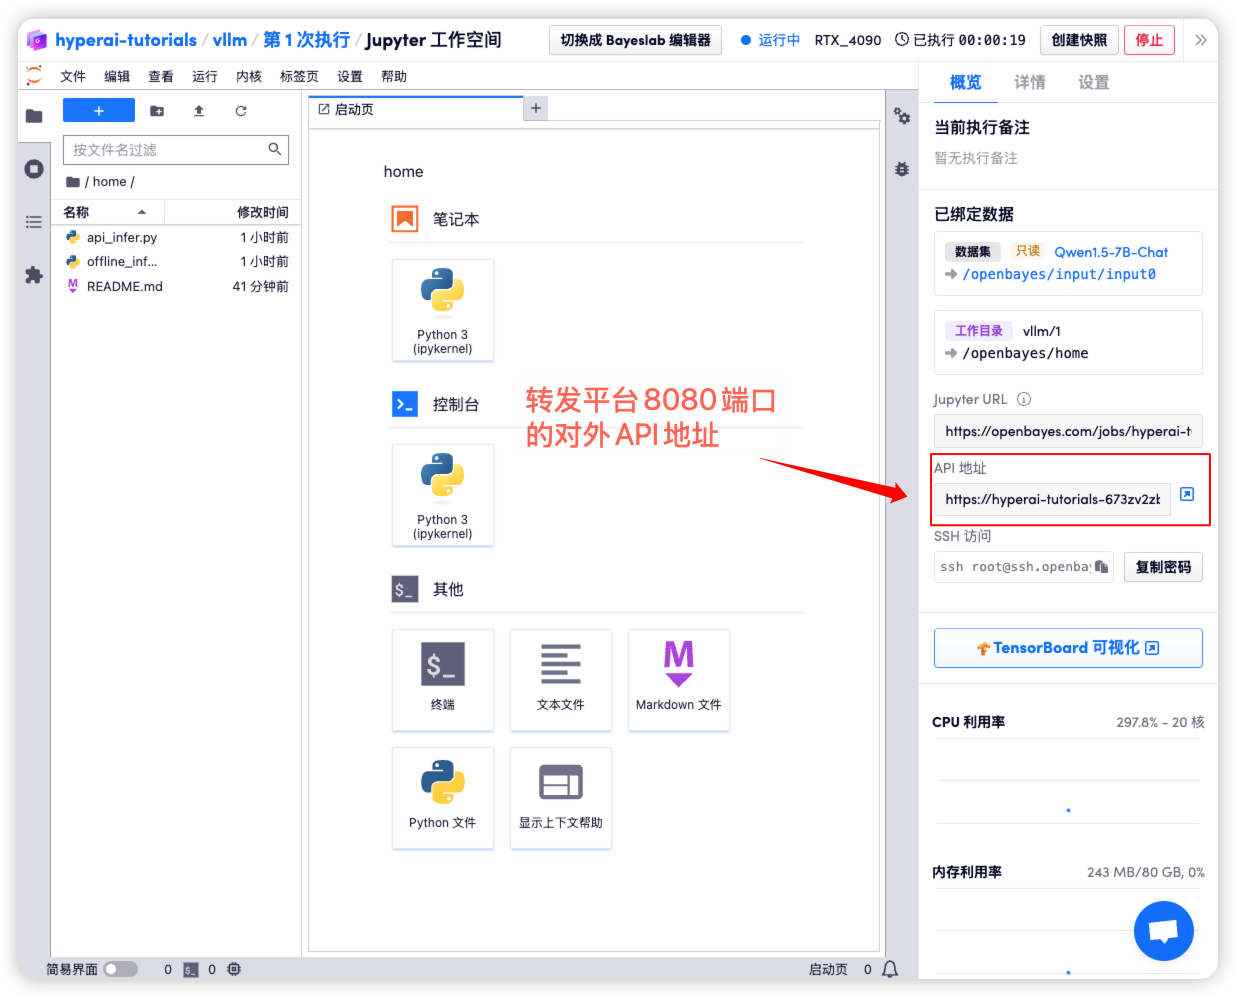The height and width of the screenshot is (997, 1236).
Task: Toggle the simple interface switch
Action: (x=120, y=969)
